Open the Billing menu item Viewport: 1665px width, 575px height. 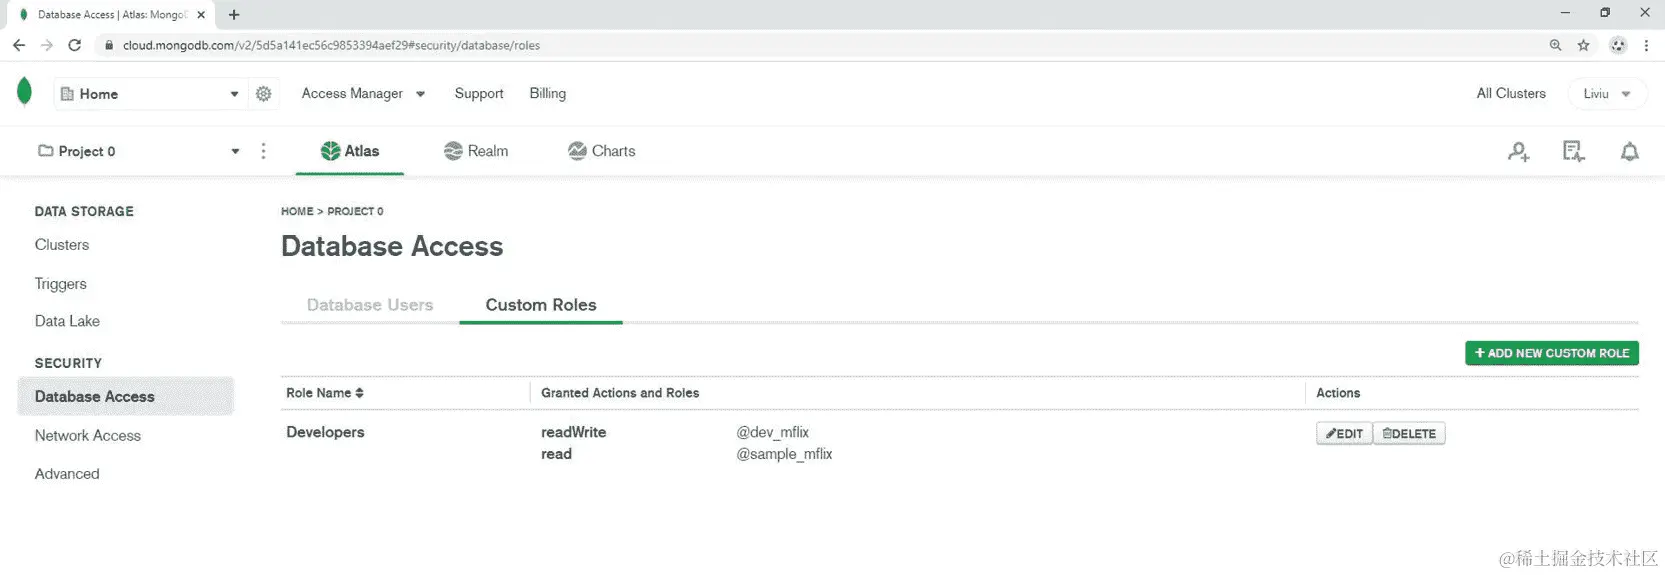tap(548, 94)
